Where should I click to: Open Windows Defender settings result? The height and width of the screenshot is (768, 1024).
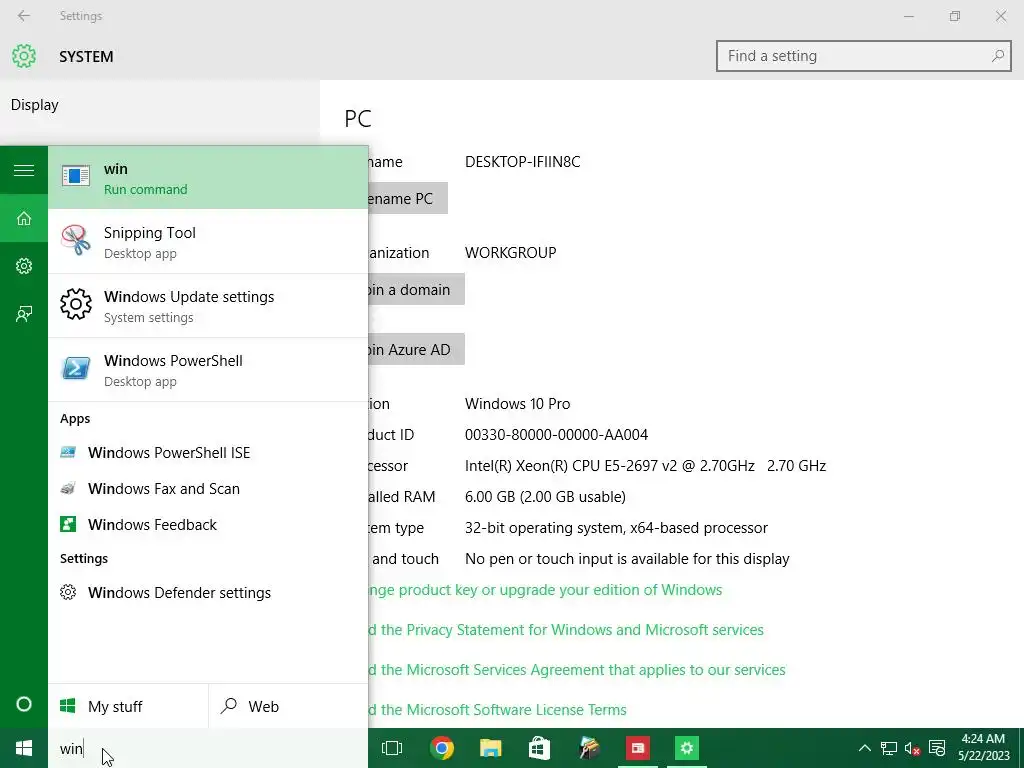[208, 592]
